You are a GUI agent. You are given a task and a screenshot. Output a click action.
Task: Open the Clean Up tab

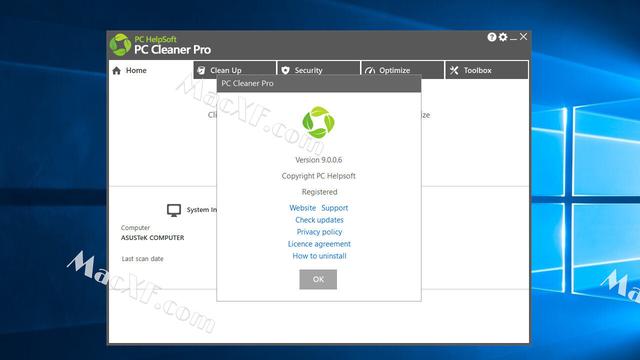(x=235, y=69)
